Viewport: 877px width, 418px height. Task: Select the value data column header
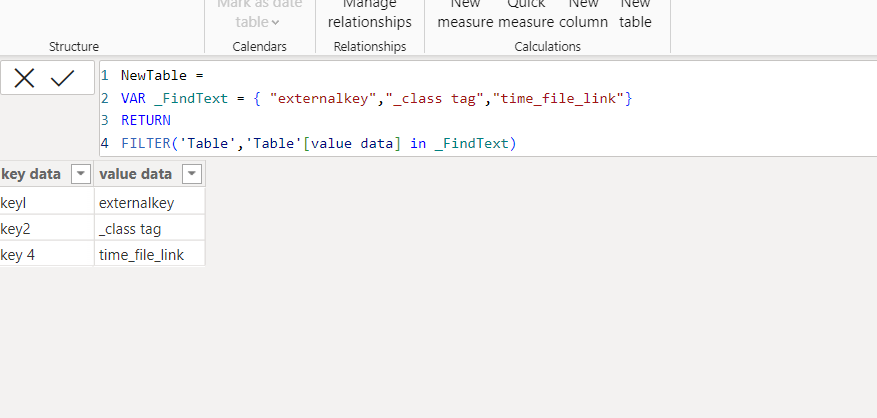[x=135, y=174]
